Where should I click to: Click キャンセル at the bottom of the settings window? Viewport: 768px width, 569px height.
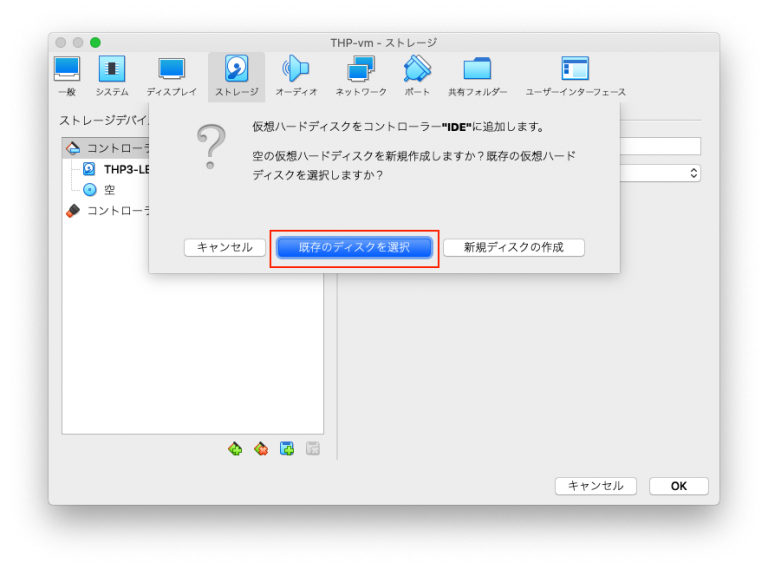(x=596, y=486)
